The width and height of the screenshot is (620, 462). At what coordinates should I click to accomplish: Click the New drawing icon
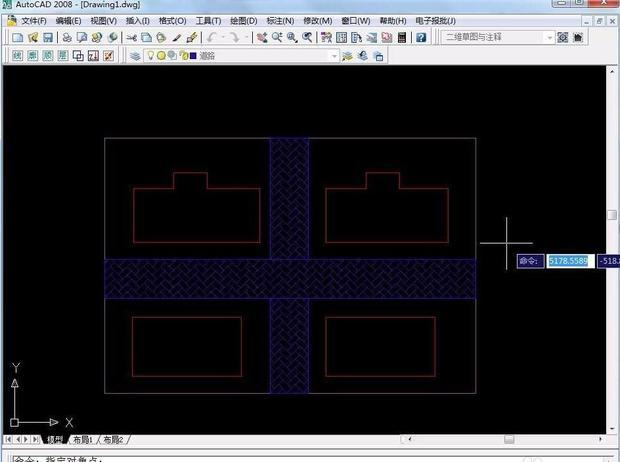click(x=17, y=37)
